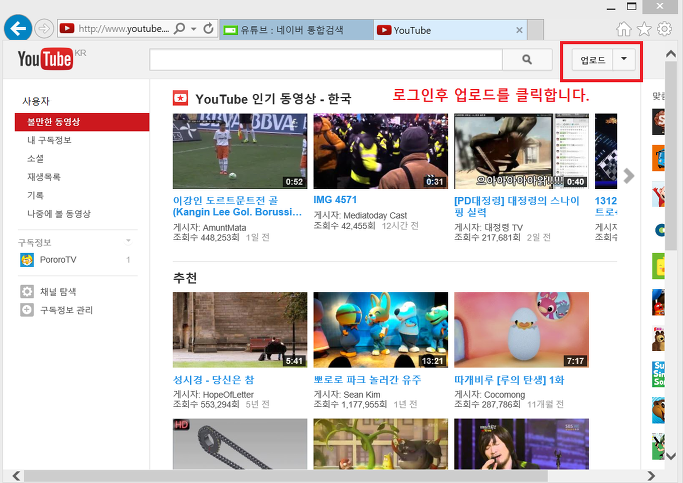Open 재생목록 in the sidebar
This screenshot has width=683, height=483.
point(44,177)
